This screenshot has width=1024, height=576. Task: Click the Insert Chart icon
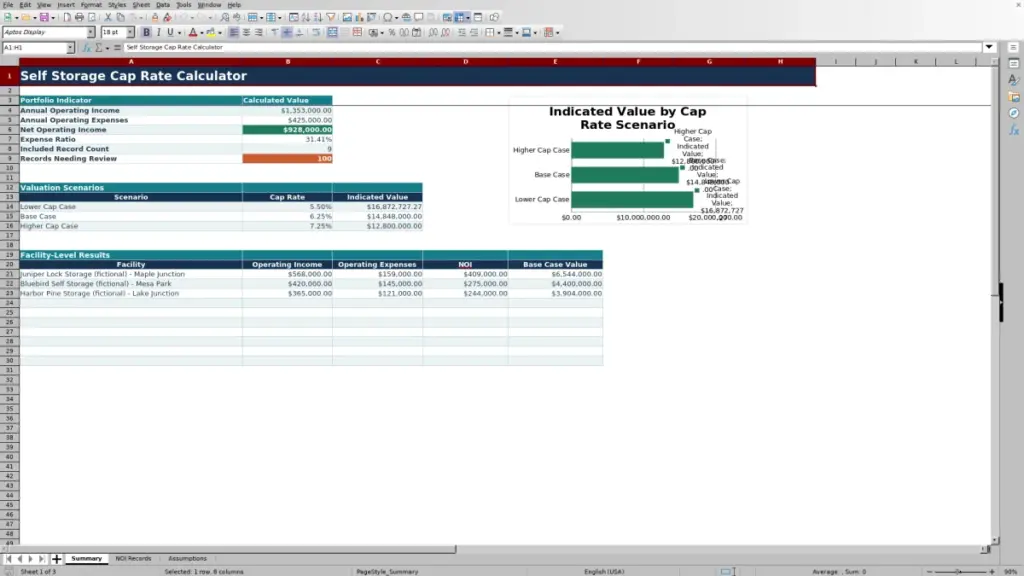[x=359, y=18]
